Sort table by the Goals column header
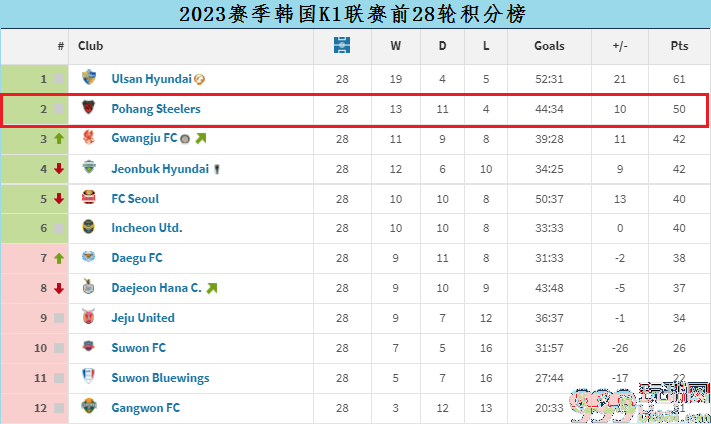The height and width of the screenshot is (424, 711). pos(549,46)
